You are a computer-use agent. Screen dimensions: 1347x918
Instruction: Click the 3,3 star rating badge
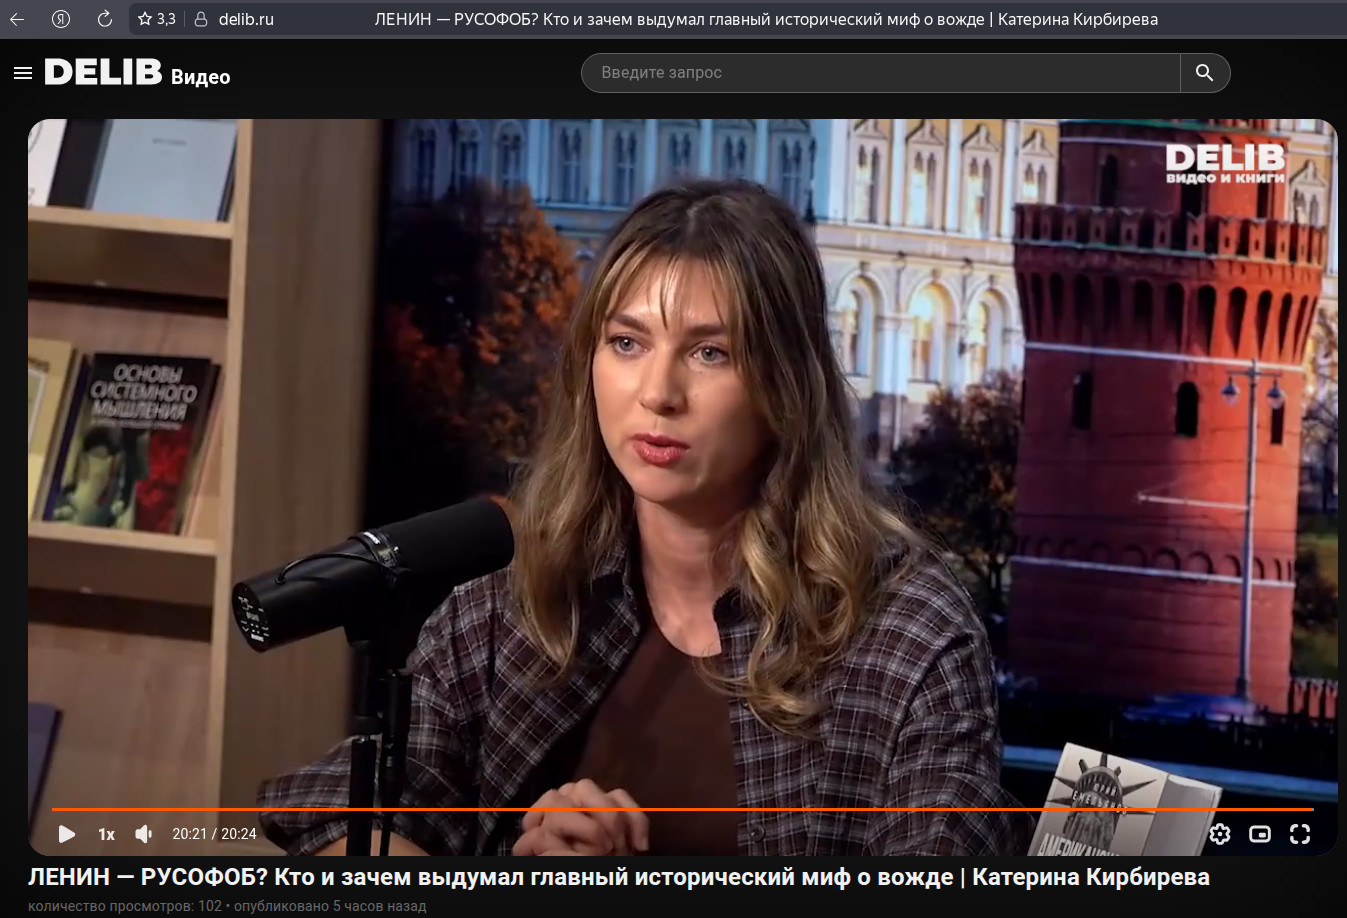(157, 19)
